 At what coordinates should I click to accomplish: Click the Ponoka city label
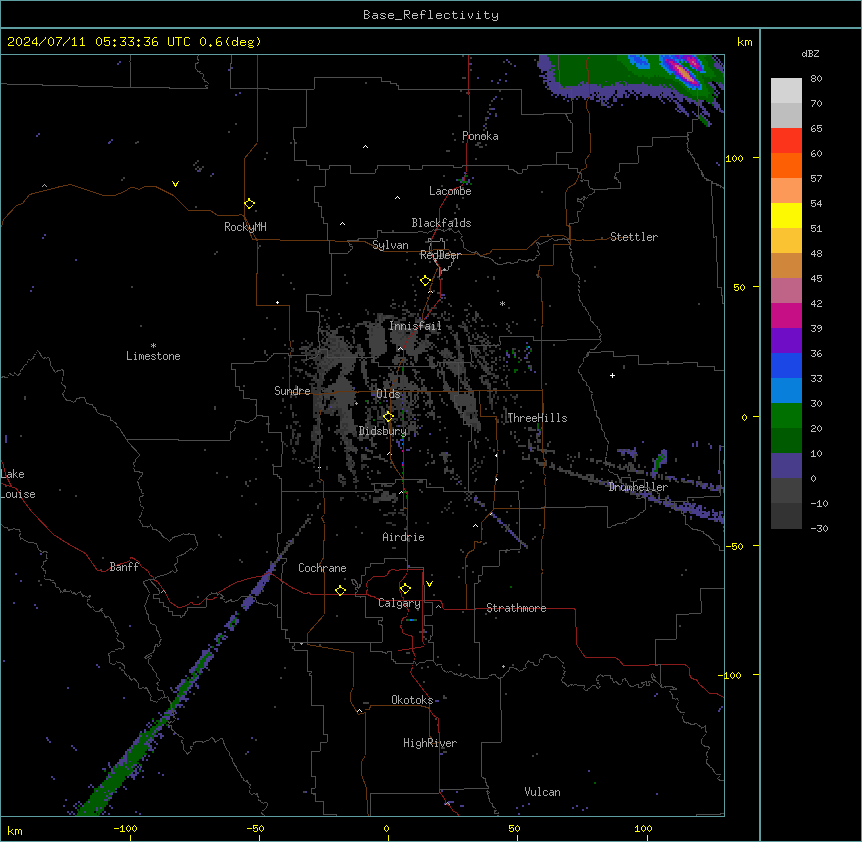point(480,136)
